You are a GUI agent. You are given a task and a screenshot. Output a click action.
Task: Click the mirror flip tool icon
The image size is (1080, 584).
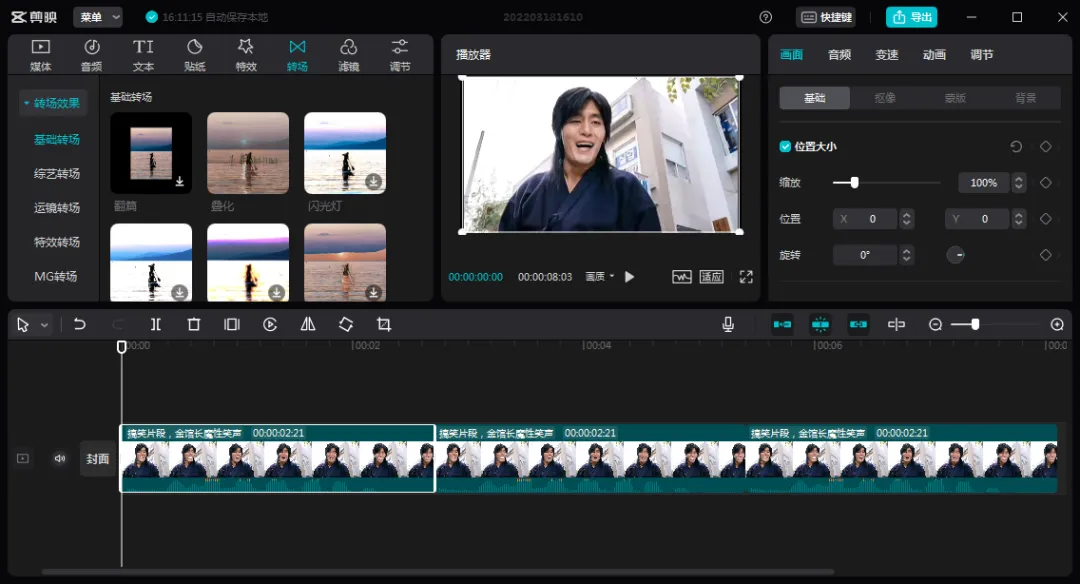(308, 324)
